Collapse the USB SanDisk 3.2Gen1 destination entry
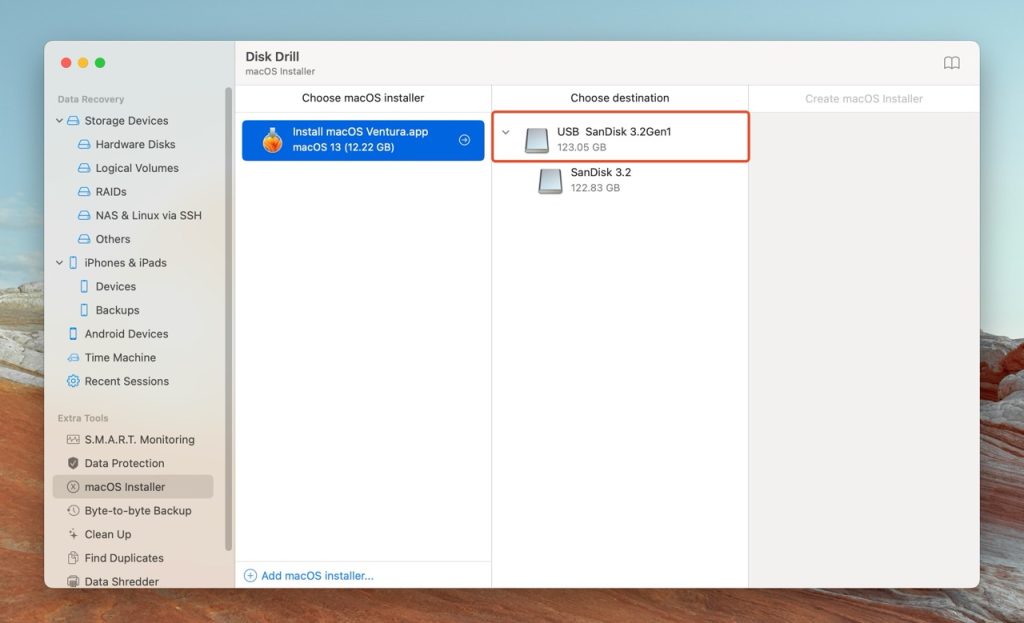The height and width of the screenshot is (623, 1024). pos(506,132)
